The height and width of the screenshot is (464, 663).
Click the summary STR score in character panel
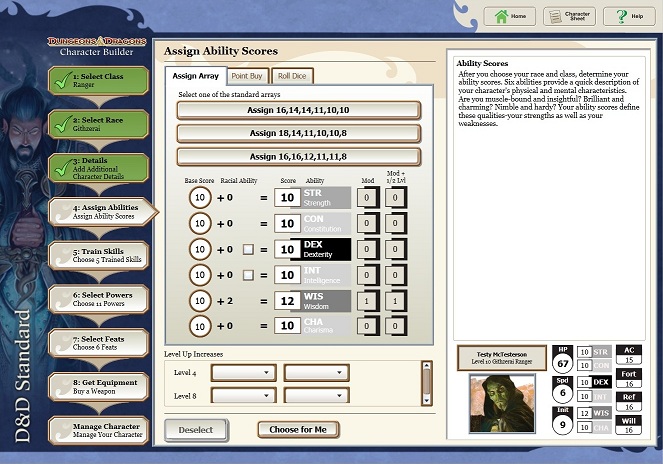pyautogui.click(x=584, y=352)
